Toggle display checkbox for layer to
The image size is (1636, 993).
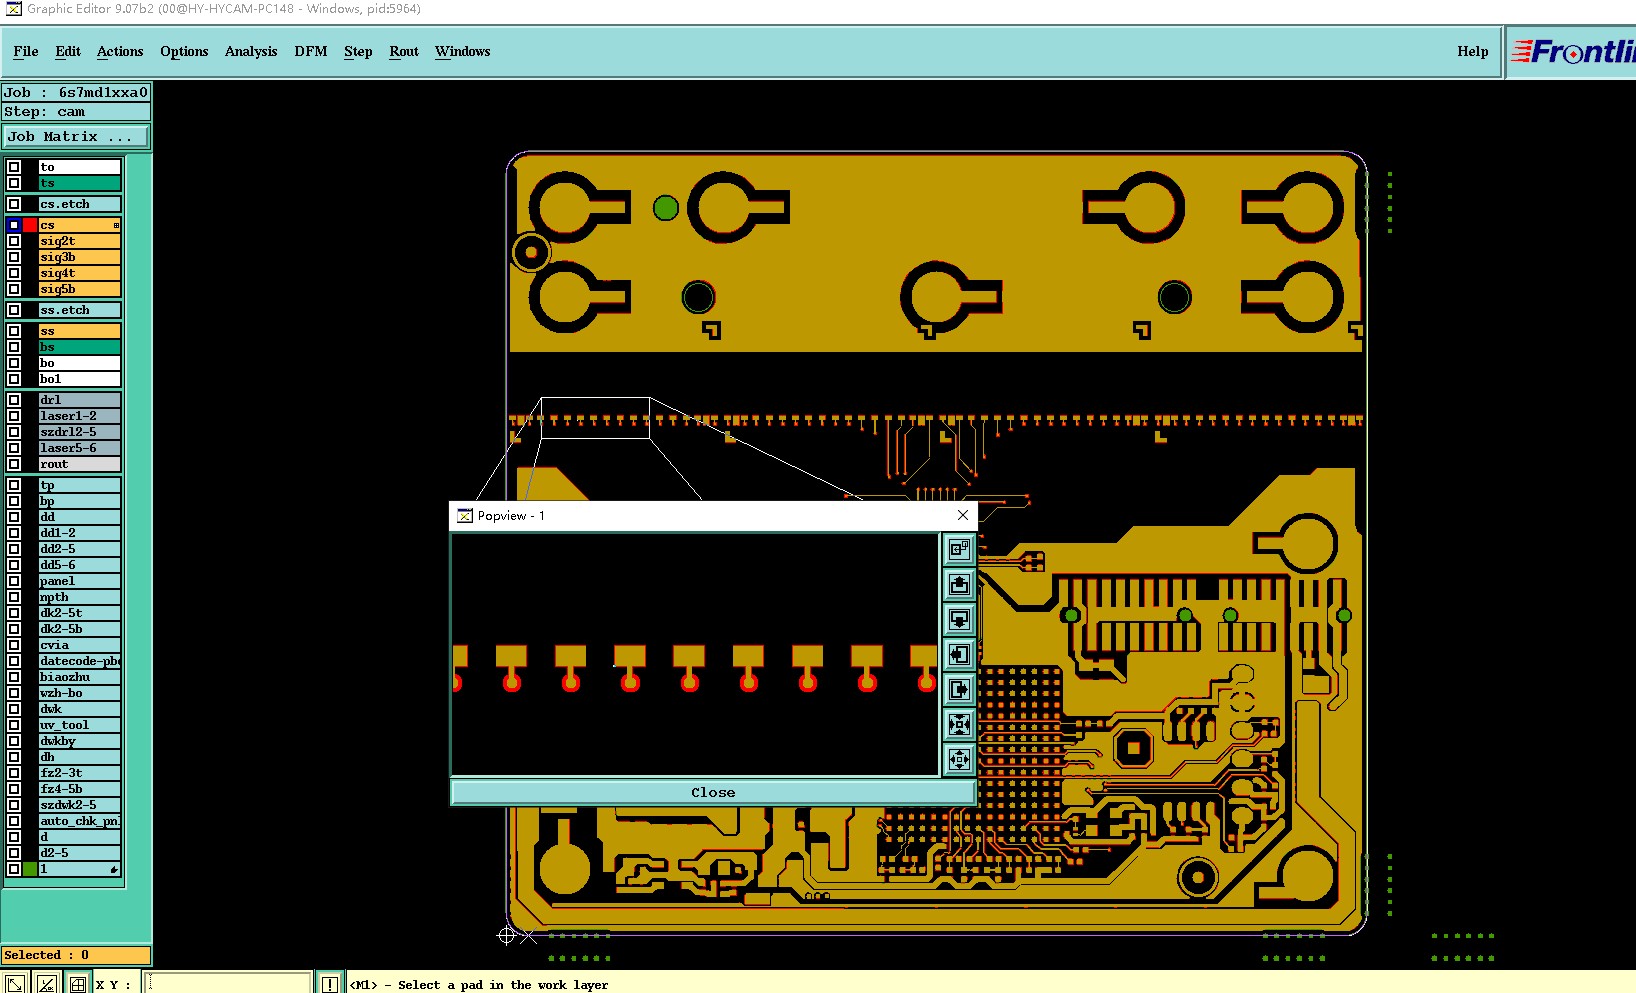pyautogui.click(x=14, y=167)
